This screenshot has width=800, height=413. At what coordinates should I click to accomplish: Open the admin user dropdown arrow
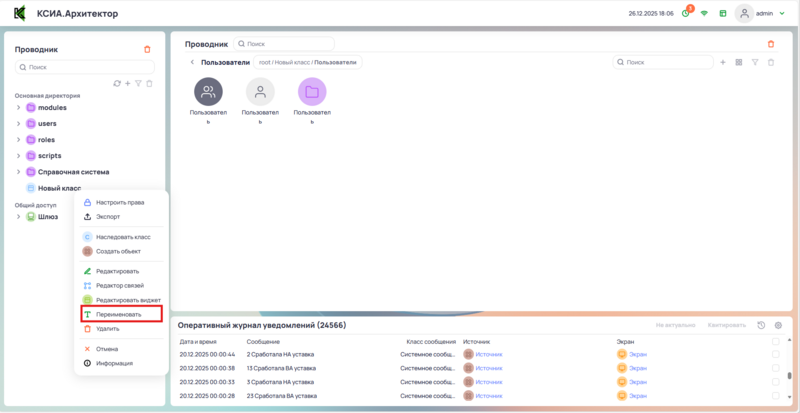click(783, 14)
